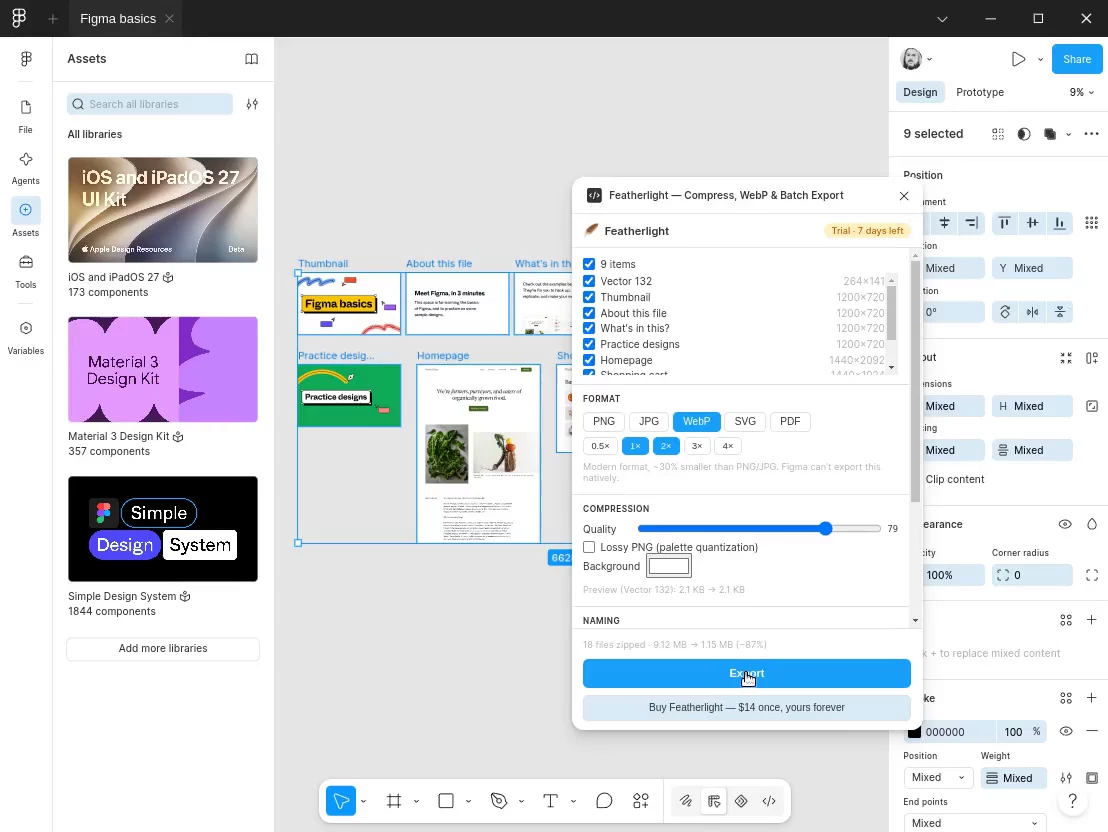Toggle the 3× export scale
Viewport: 1108px width, 832px height.
coord(697,446)
